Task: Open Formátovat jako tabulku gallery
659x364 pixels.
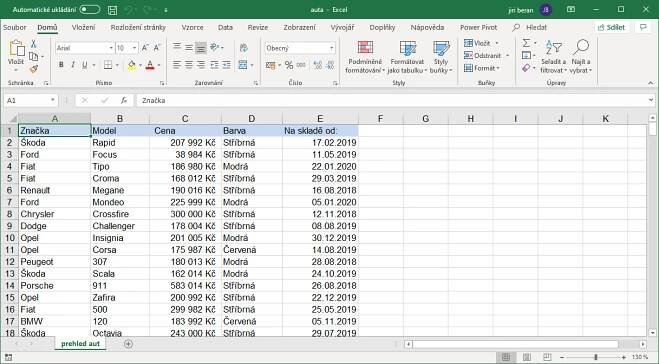Action: tap(407, 57)
